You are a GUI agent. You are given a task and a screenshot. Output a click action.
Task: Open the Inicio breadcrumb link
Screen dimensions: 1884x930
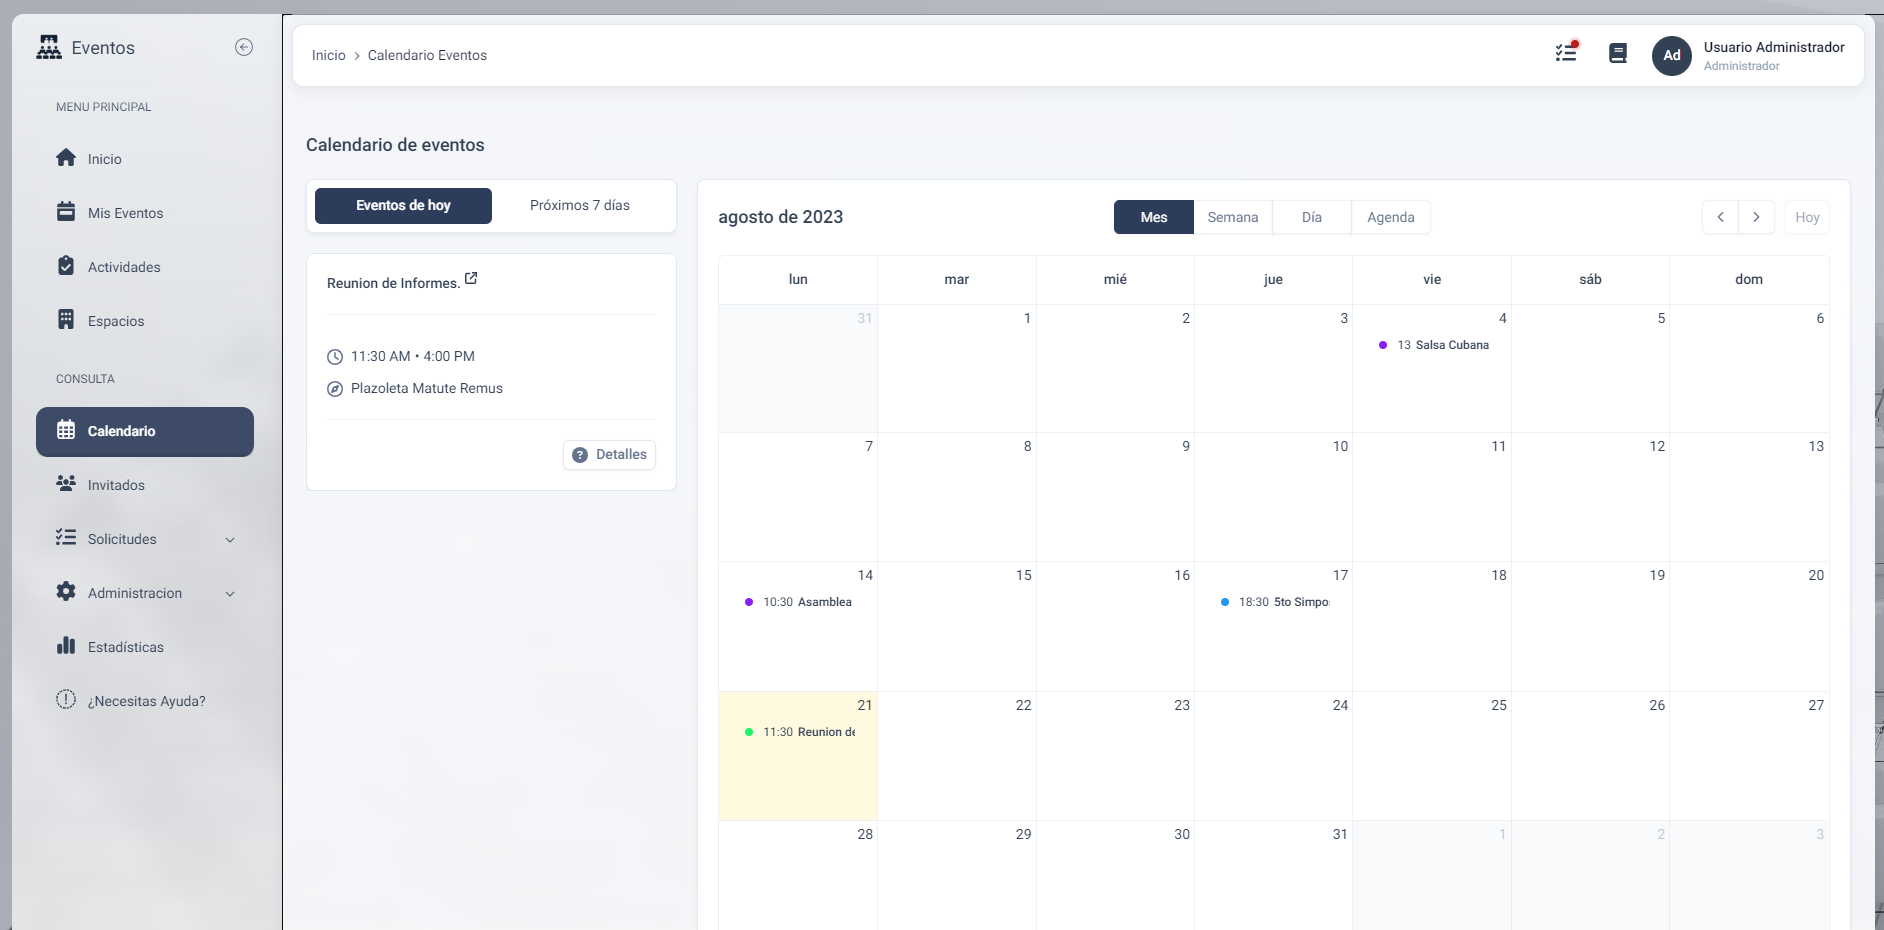(x=329, y=55)
